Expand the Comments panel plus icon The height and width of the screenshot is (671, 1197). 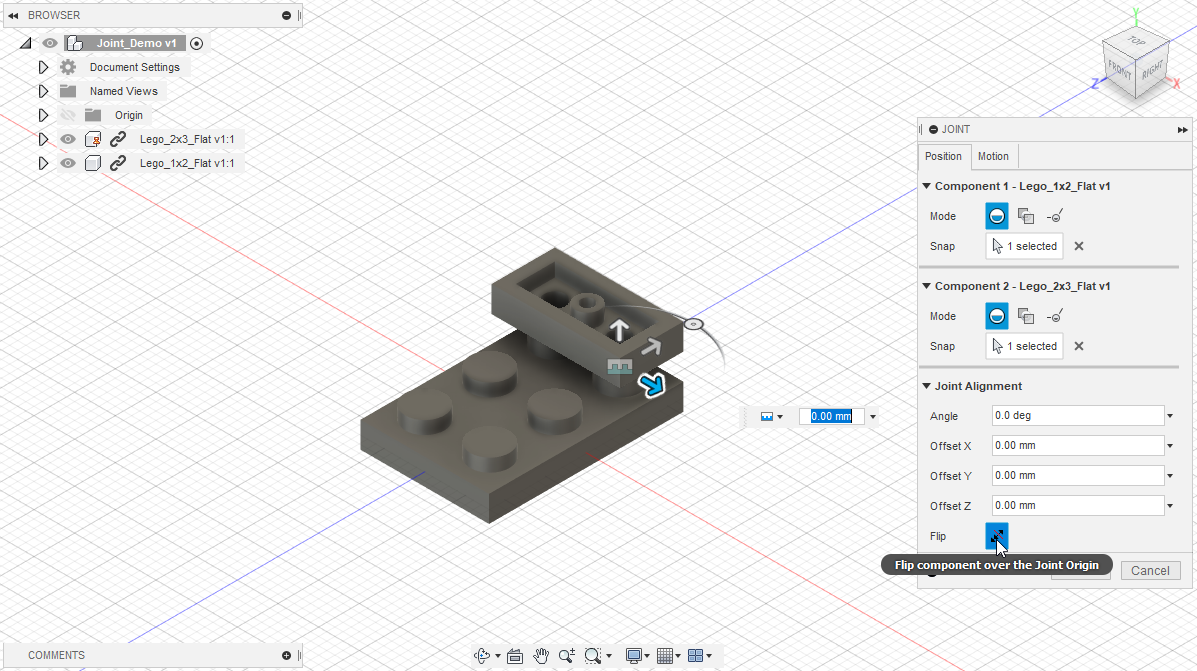point(286,655)
